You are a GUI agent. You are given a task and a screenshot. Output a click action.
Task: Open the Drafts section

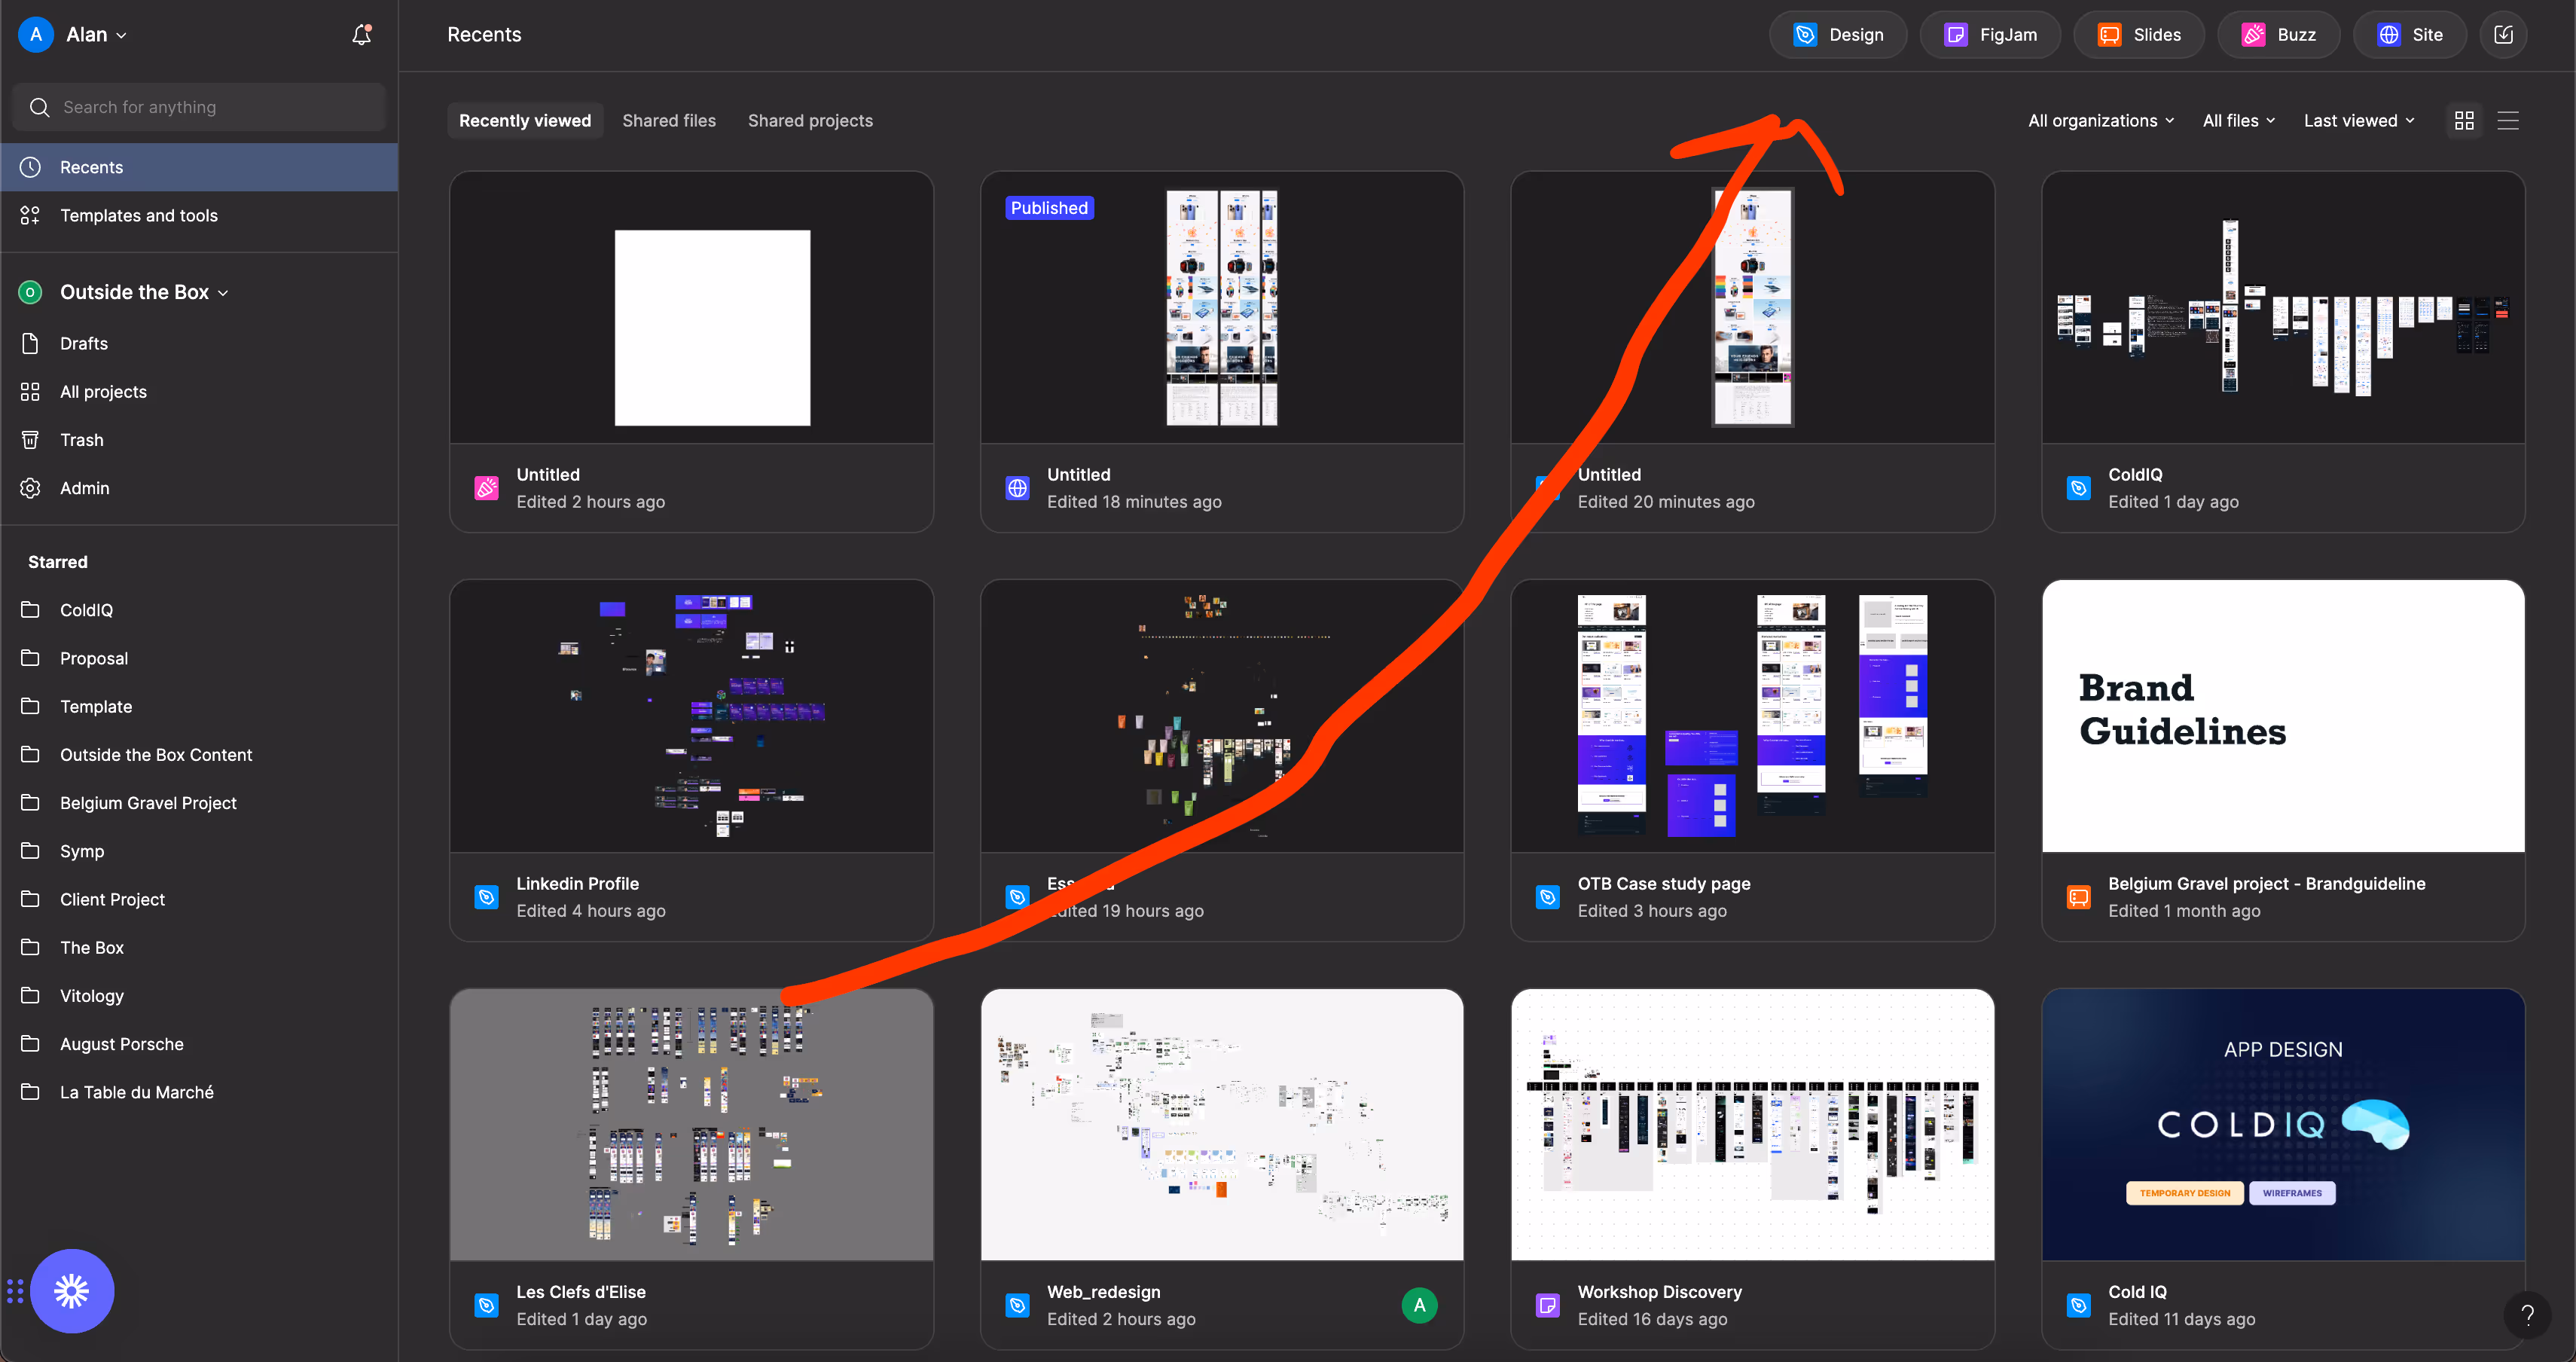pos(83,343)
